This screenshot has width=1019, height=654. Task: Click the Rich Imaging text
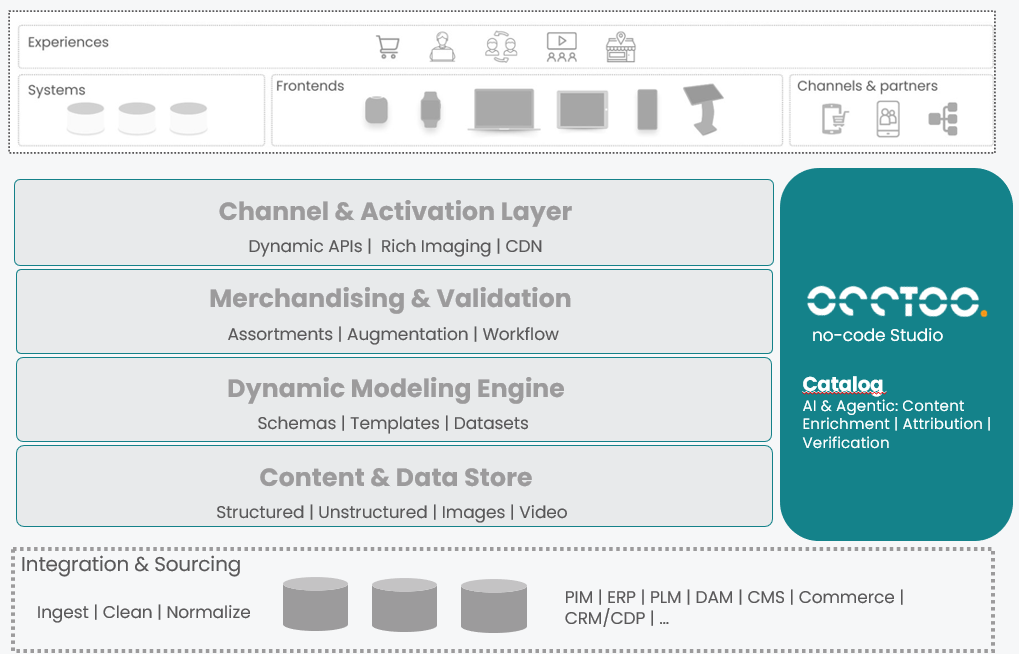coord(436,246)
